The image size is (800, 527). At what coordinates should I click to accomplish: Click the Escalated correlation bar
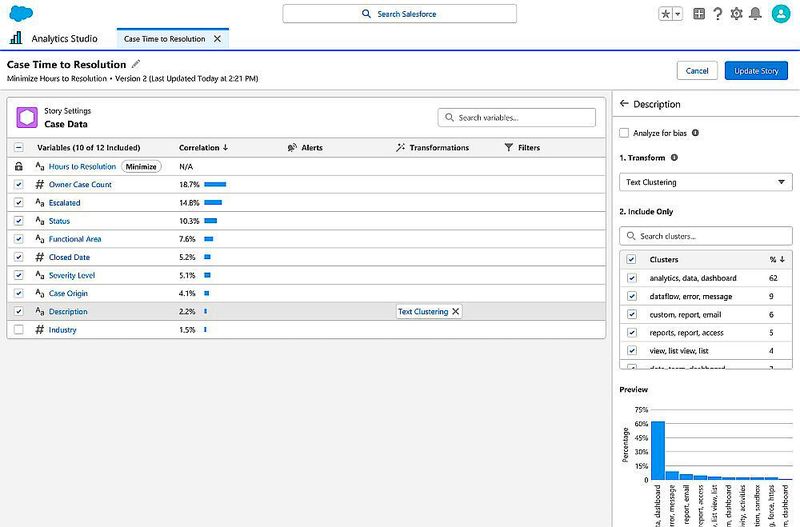[x=213, y=203]
